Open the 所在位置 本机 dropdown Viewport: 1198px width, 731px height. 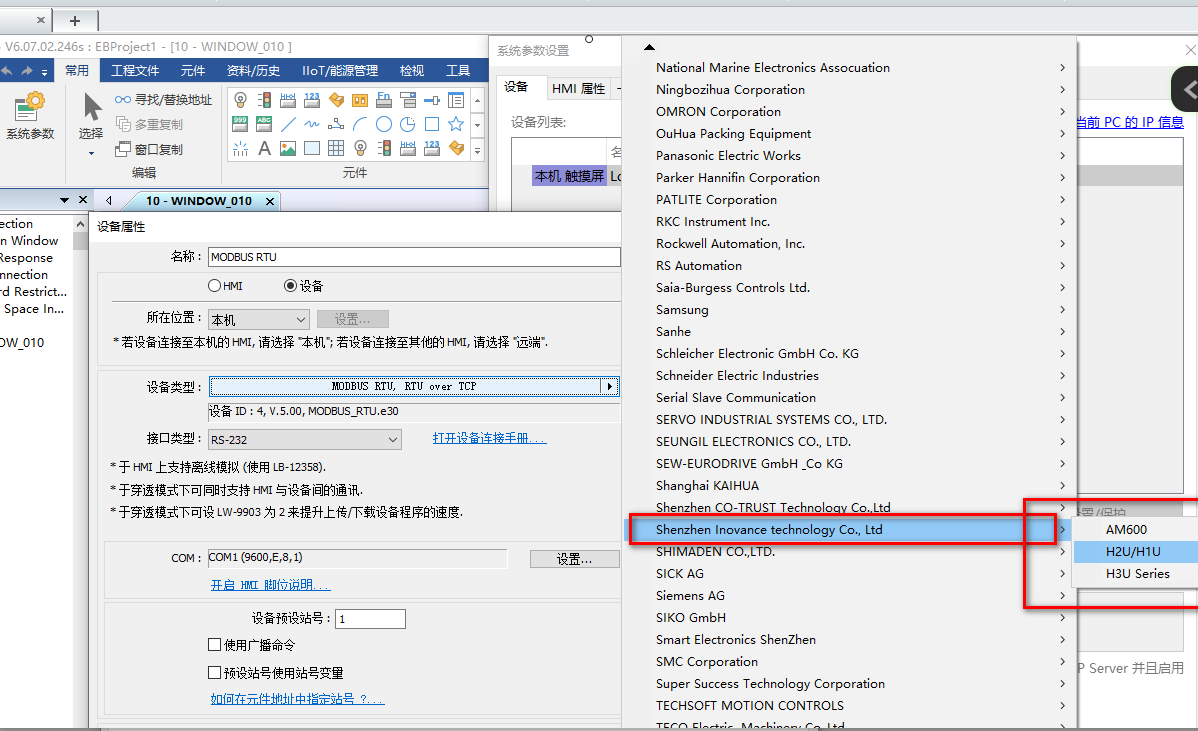tap(259, 319)
